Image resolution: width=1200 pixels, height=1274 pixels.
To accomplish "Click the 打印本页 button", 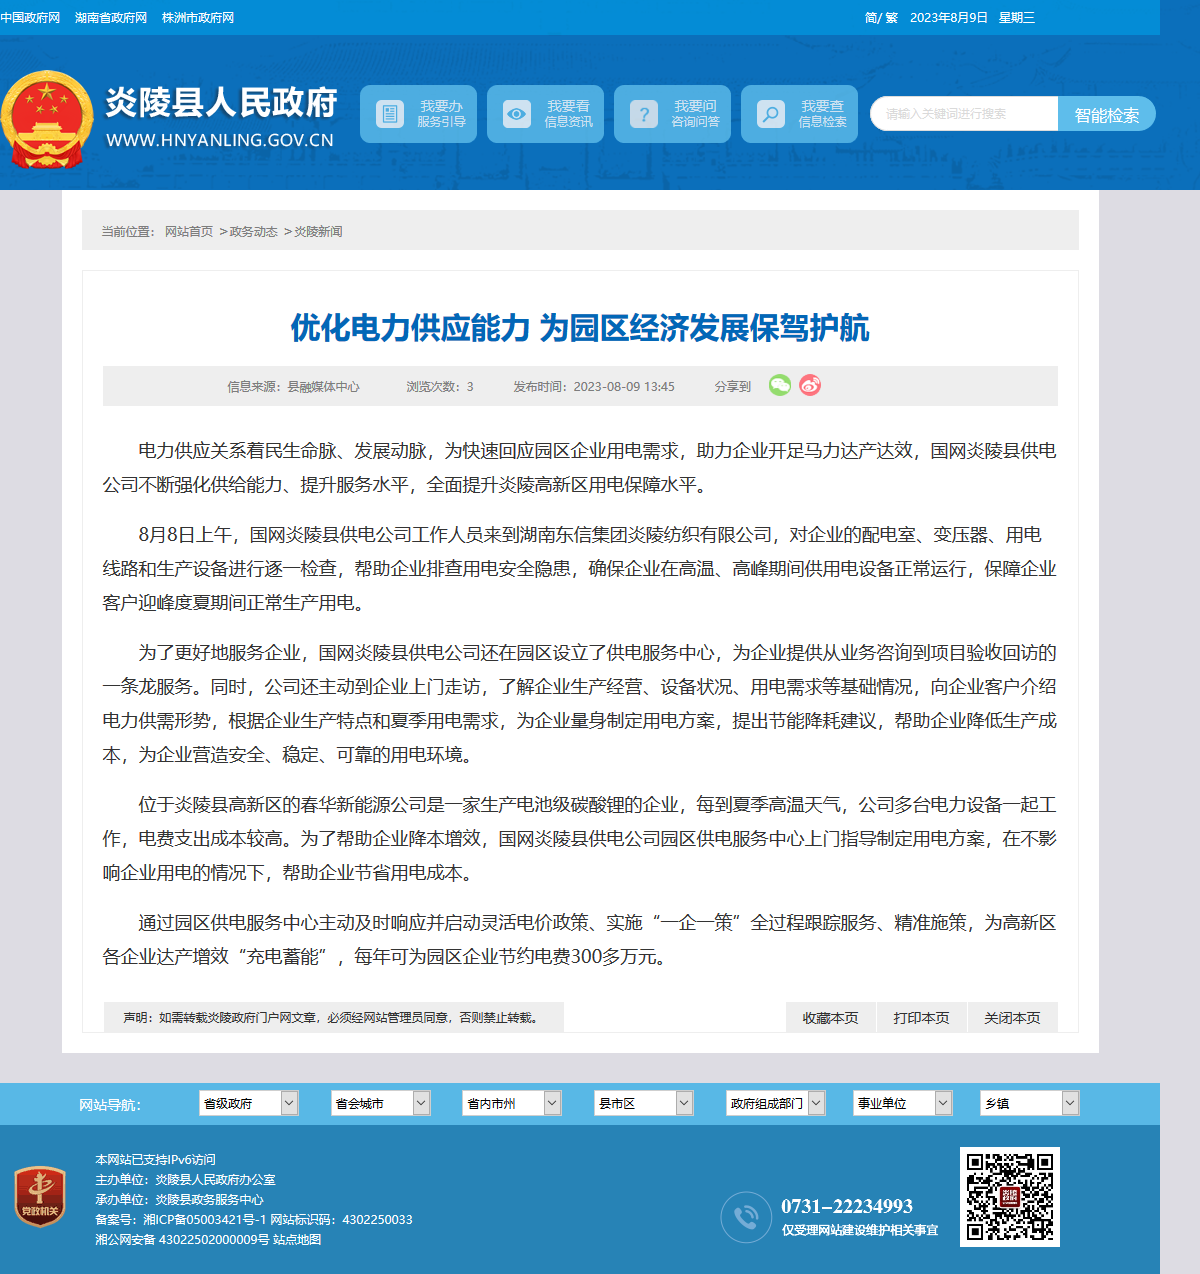I will coord(921,1017).
